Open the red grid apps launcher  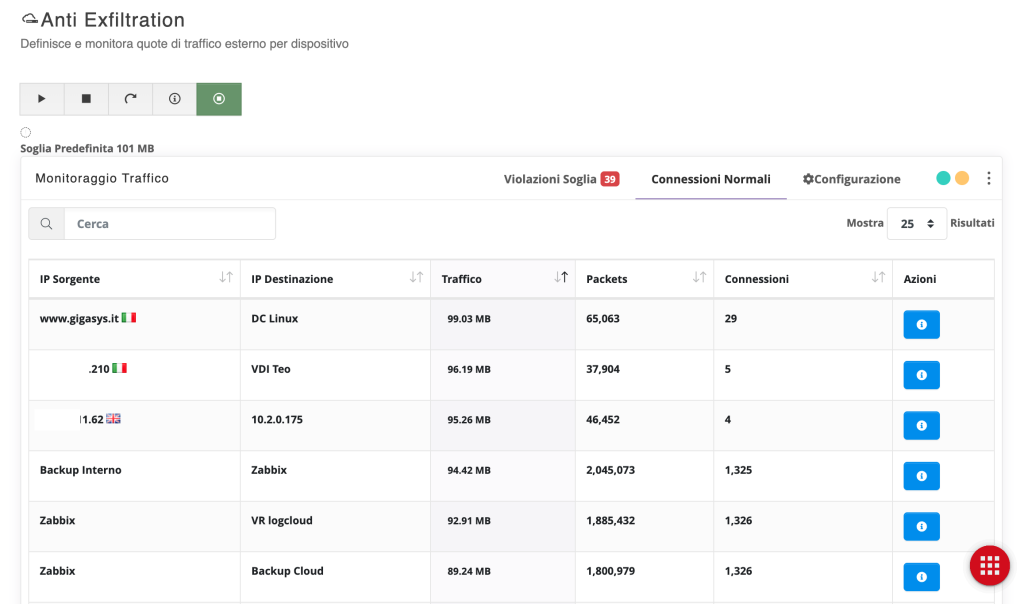pyautogui.click(x=989, y=565)
